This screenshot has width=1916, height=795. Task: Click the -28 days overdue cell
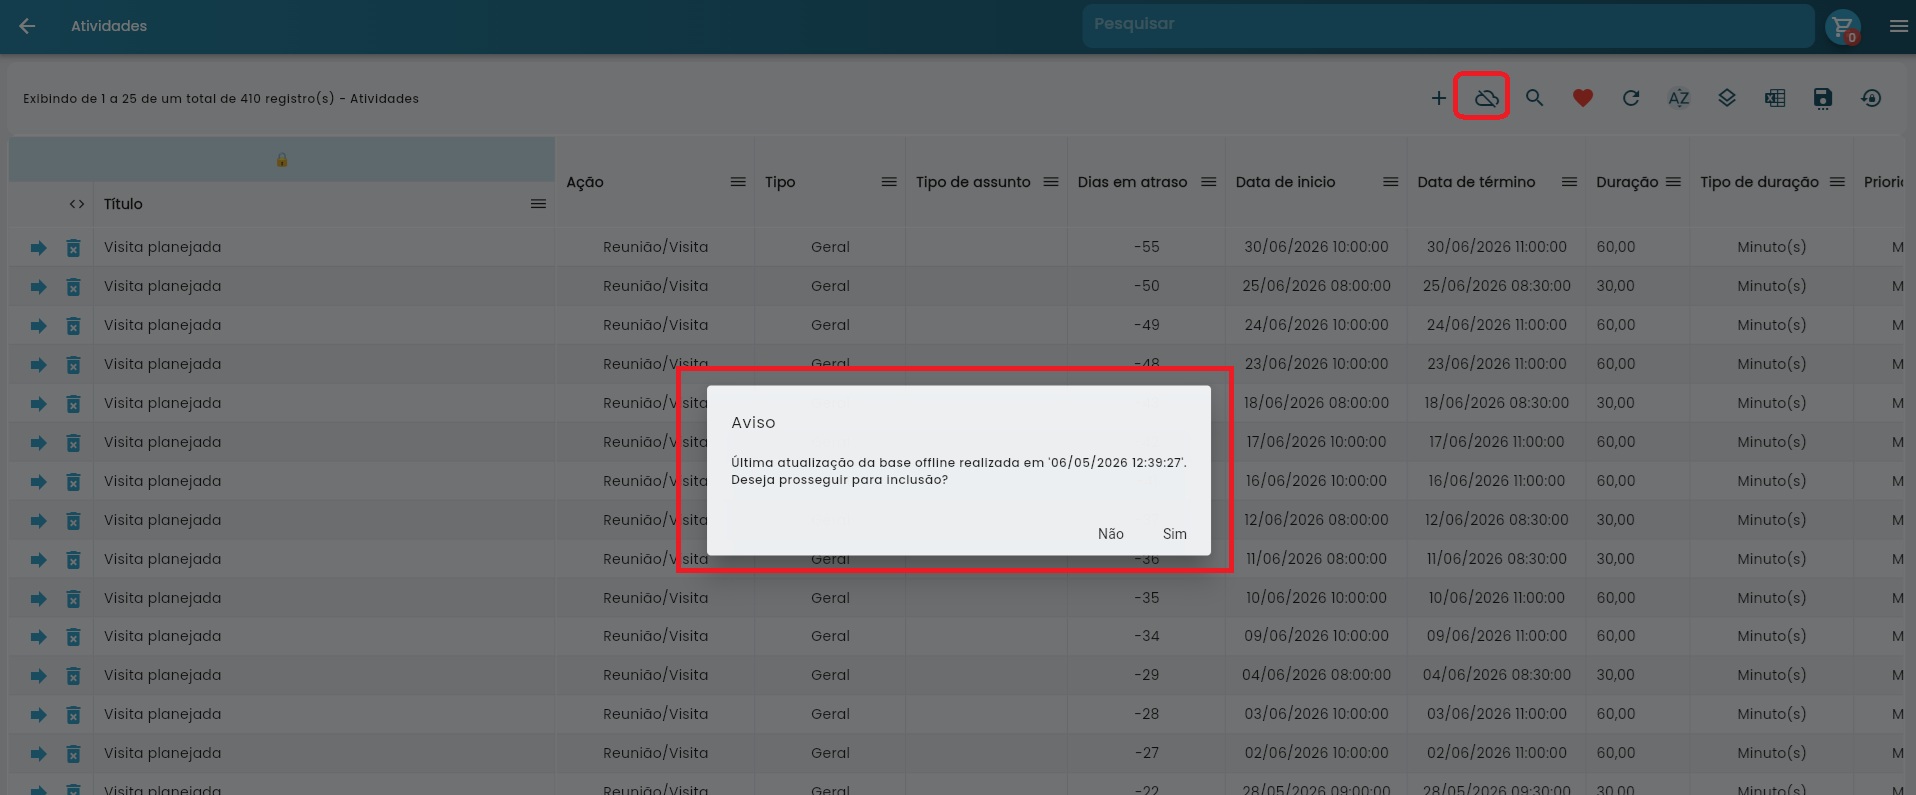click(1147, 714)
